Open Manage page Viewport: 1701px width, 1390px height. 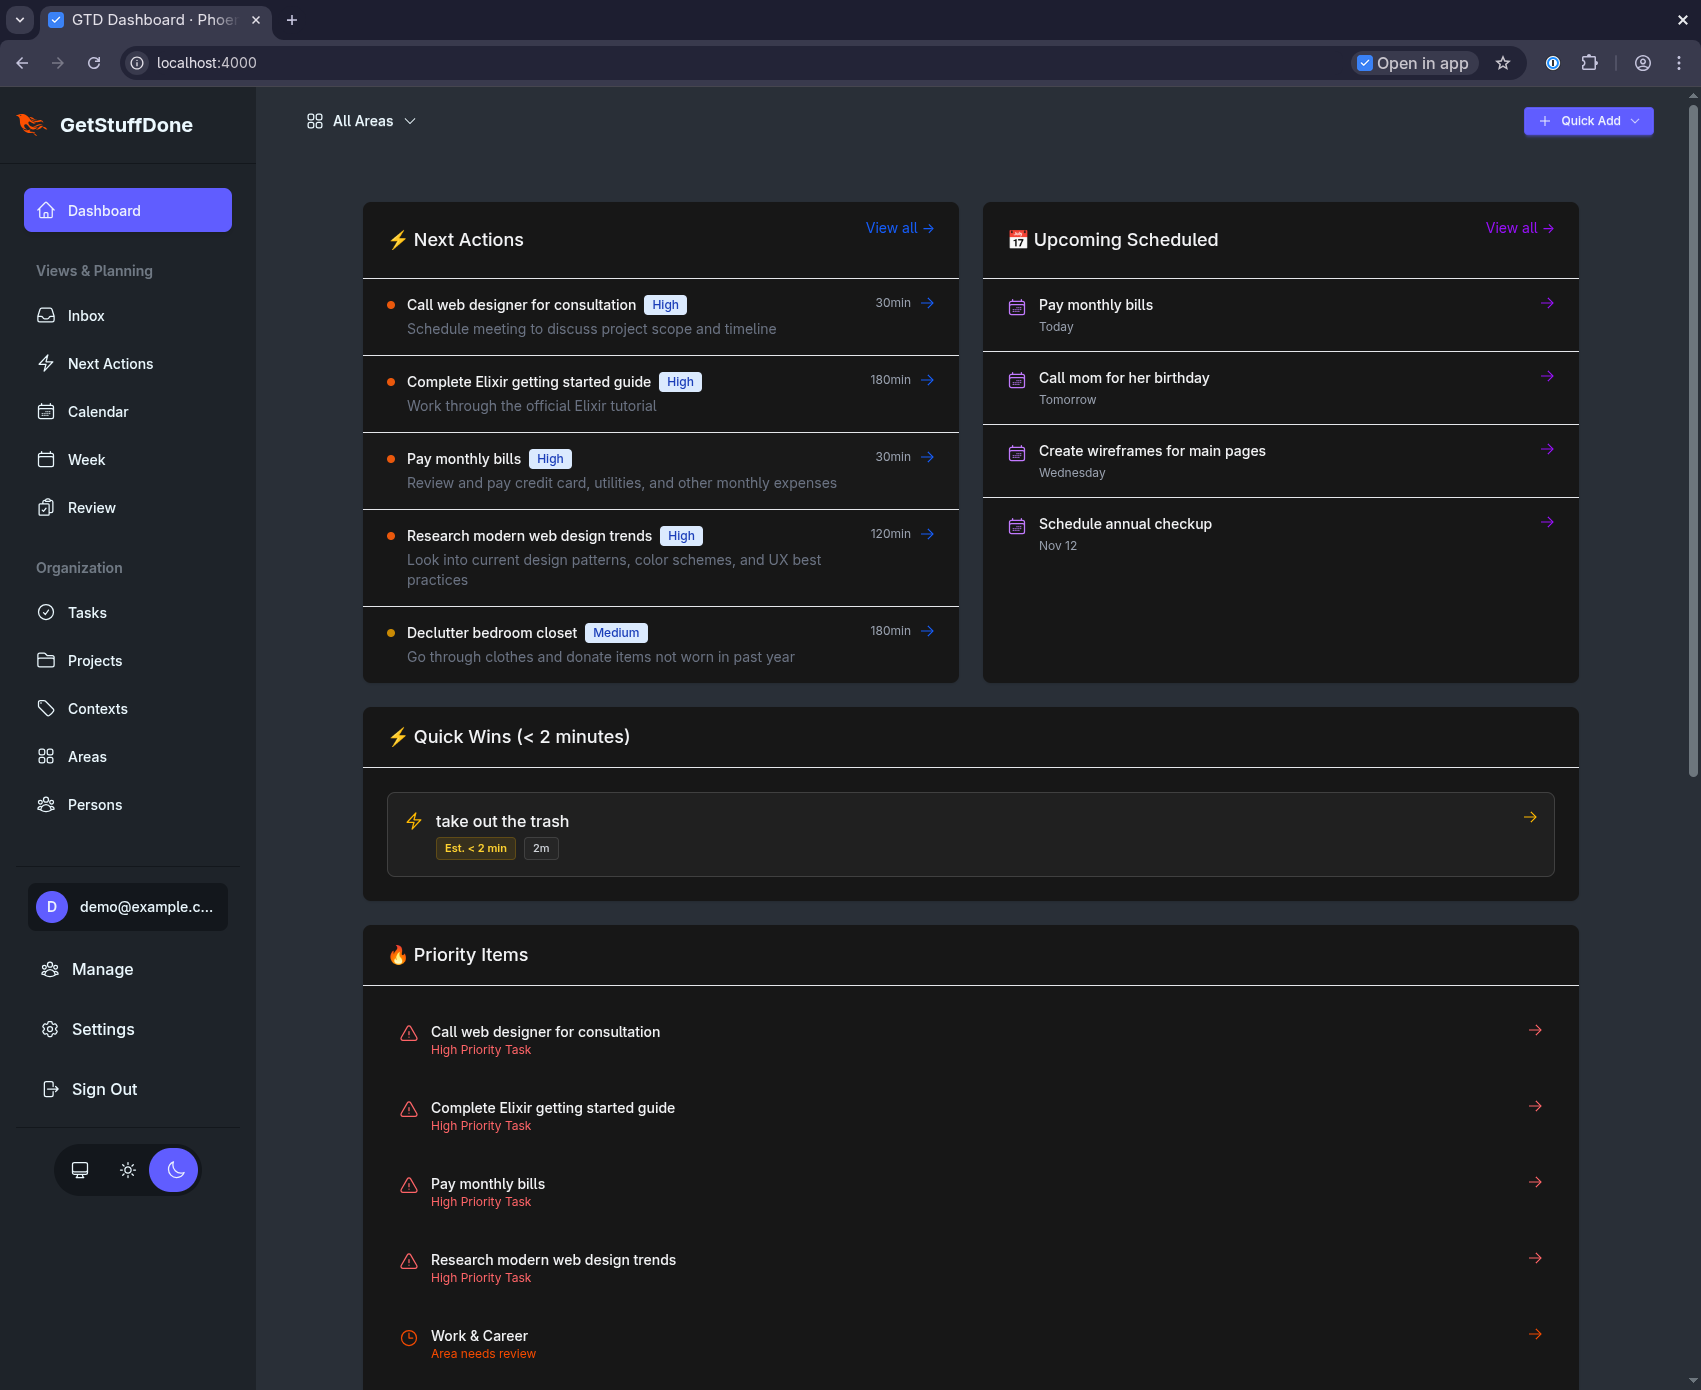click(128, 969)
